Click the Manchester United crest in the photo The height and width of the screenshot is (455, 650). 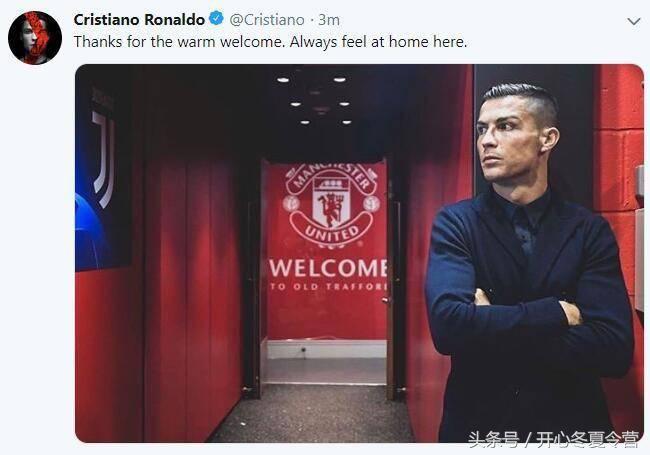(x=331, y=206)
